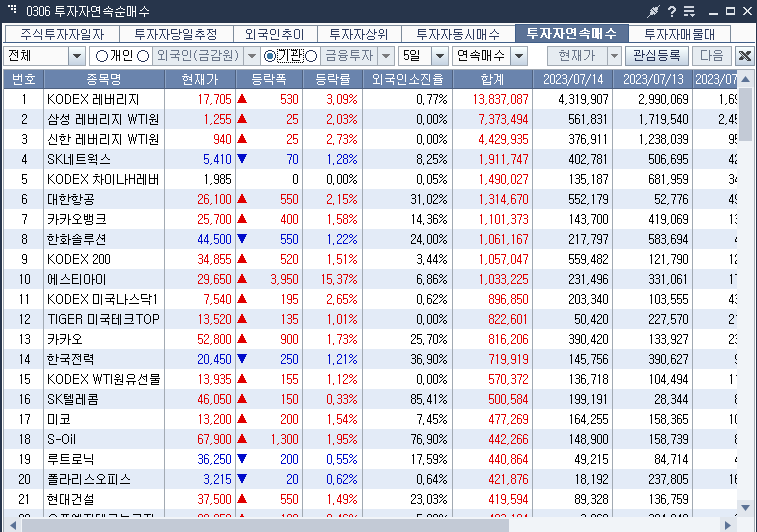Click the 번호 column header
The width and height of the screenshot is (757, 532).
click(24, 79)
